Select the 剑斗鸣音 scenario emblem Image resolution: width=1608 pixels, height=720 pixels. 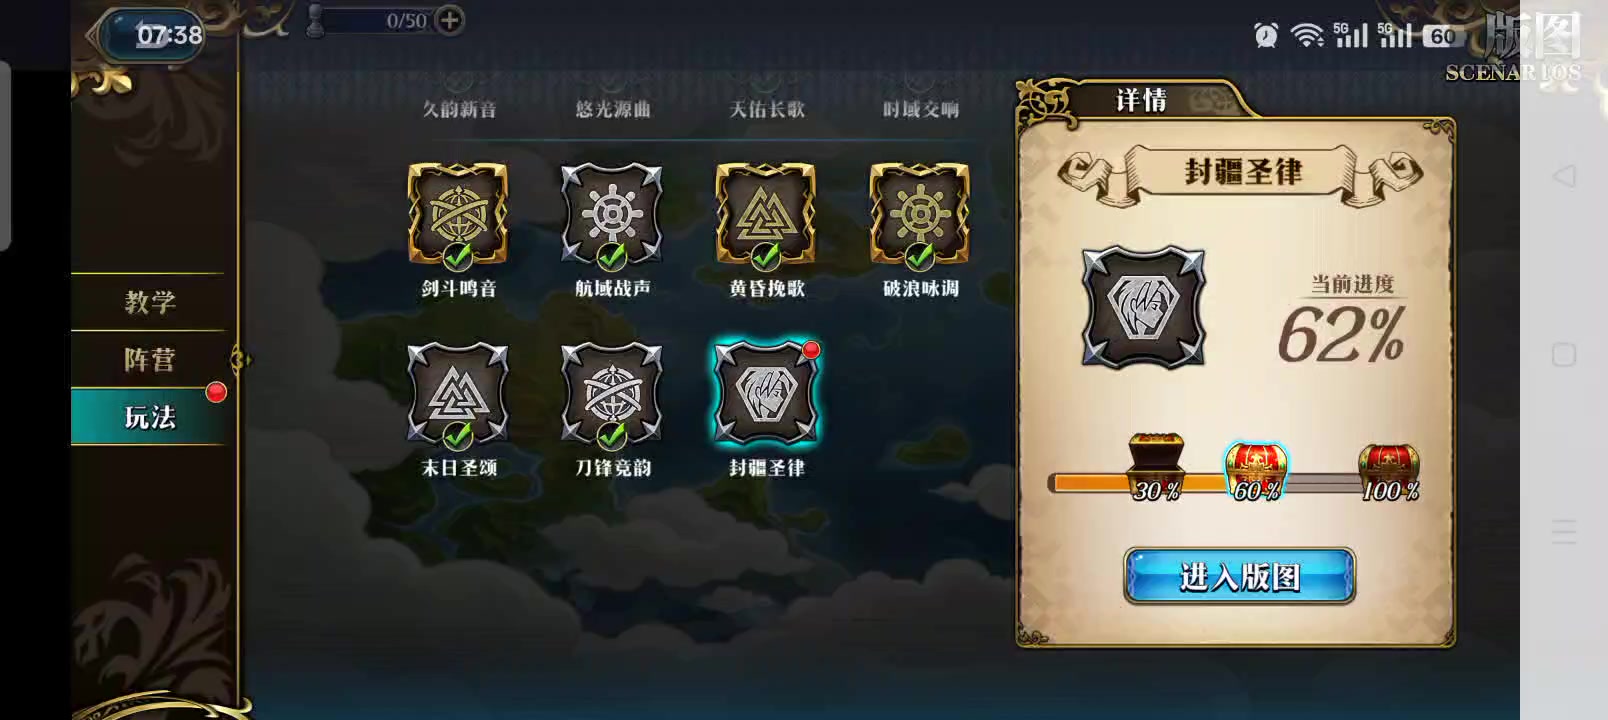(x=458, y=215)
